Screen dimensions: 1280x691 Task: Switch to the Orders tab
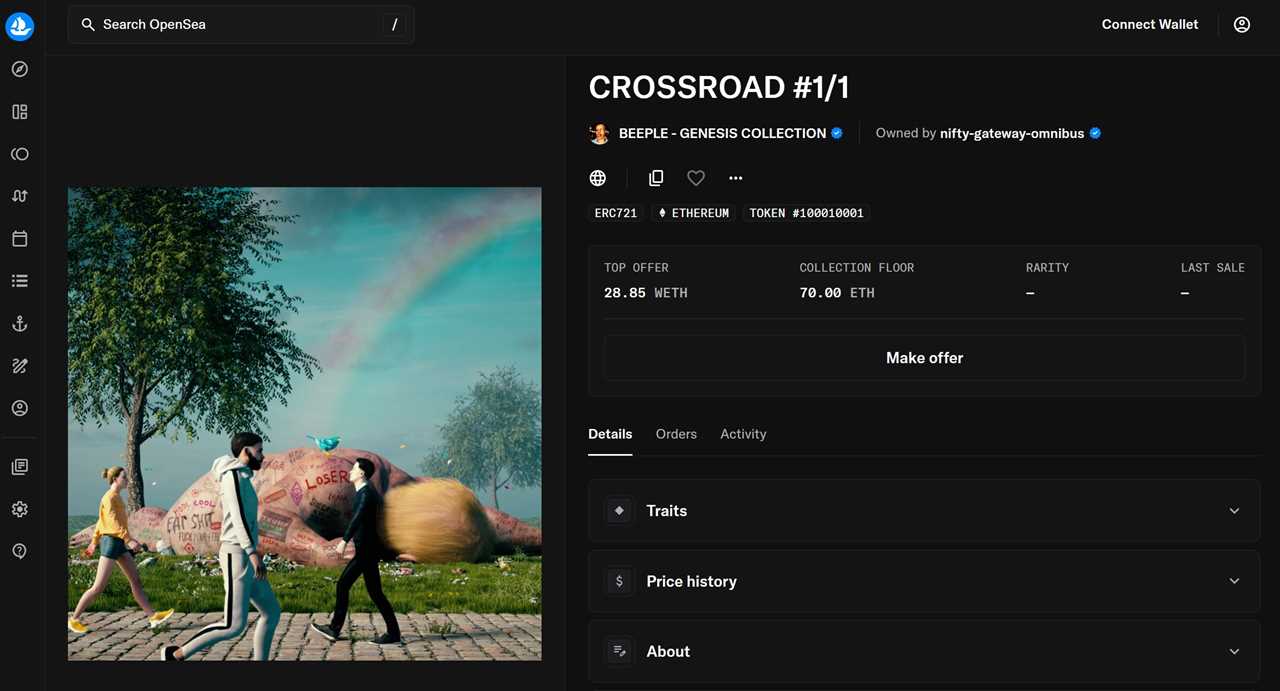coord(676,434)
